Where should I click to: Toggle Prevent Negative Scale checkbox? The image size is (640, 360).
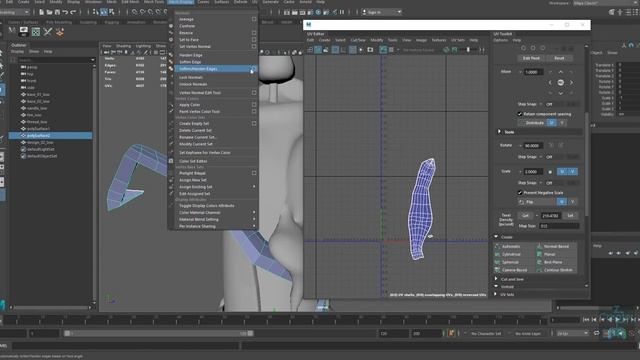coord(520,192)
